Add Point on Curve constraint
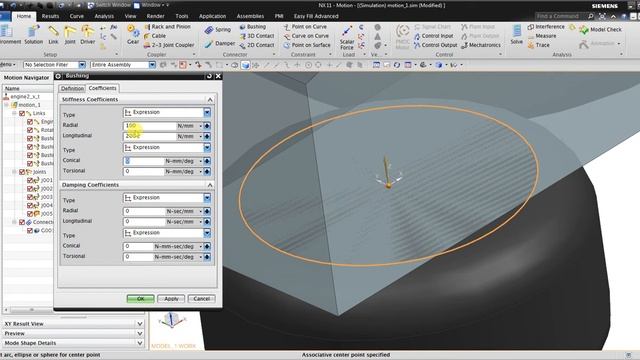Viewport: 640px width, 360px height. pos(305,27)
